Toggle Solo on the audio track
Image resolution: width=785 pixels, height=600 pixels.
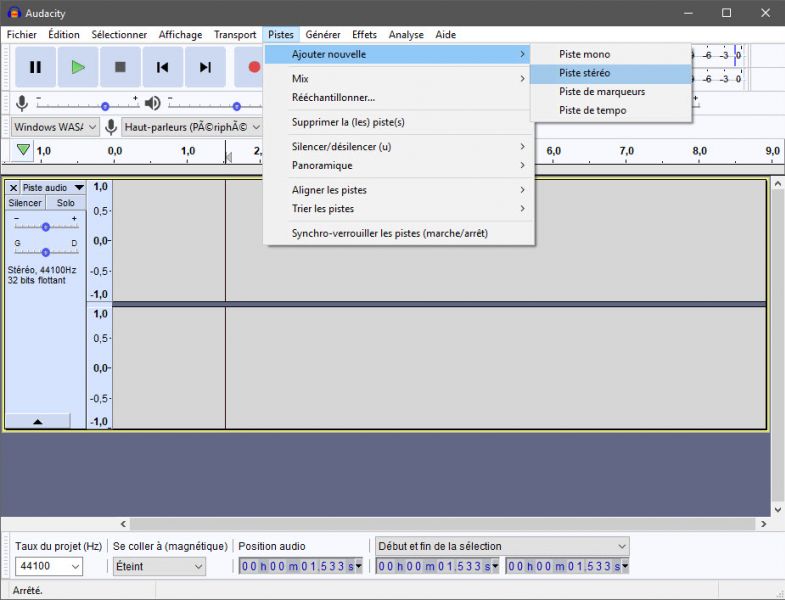65,203
